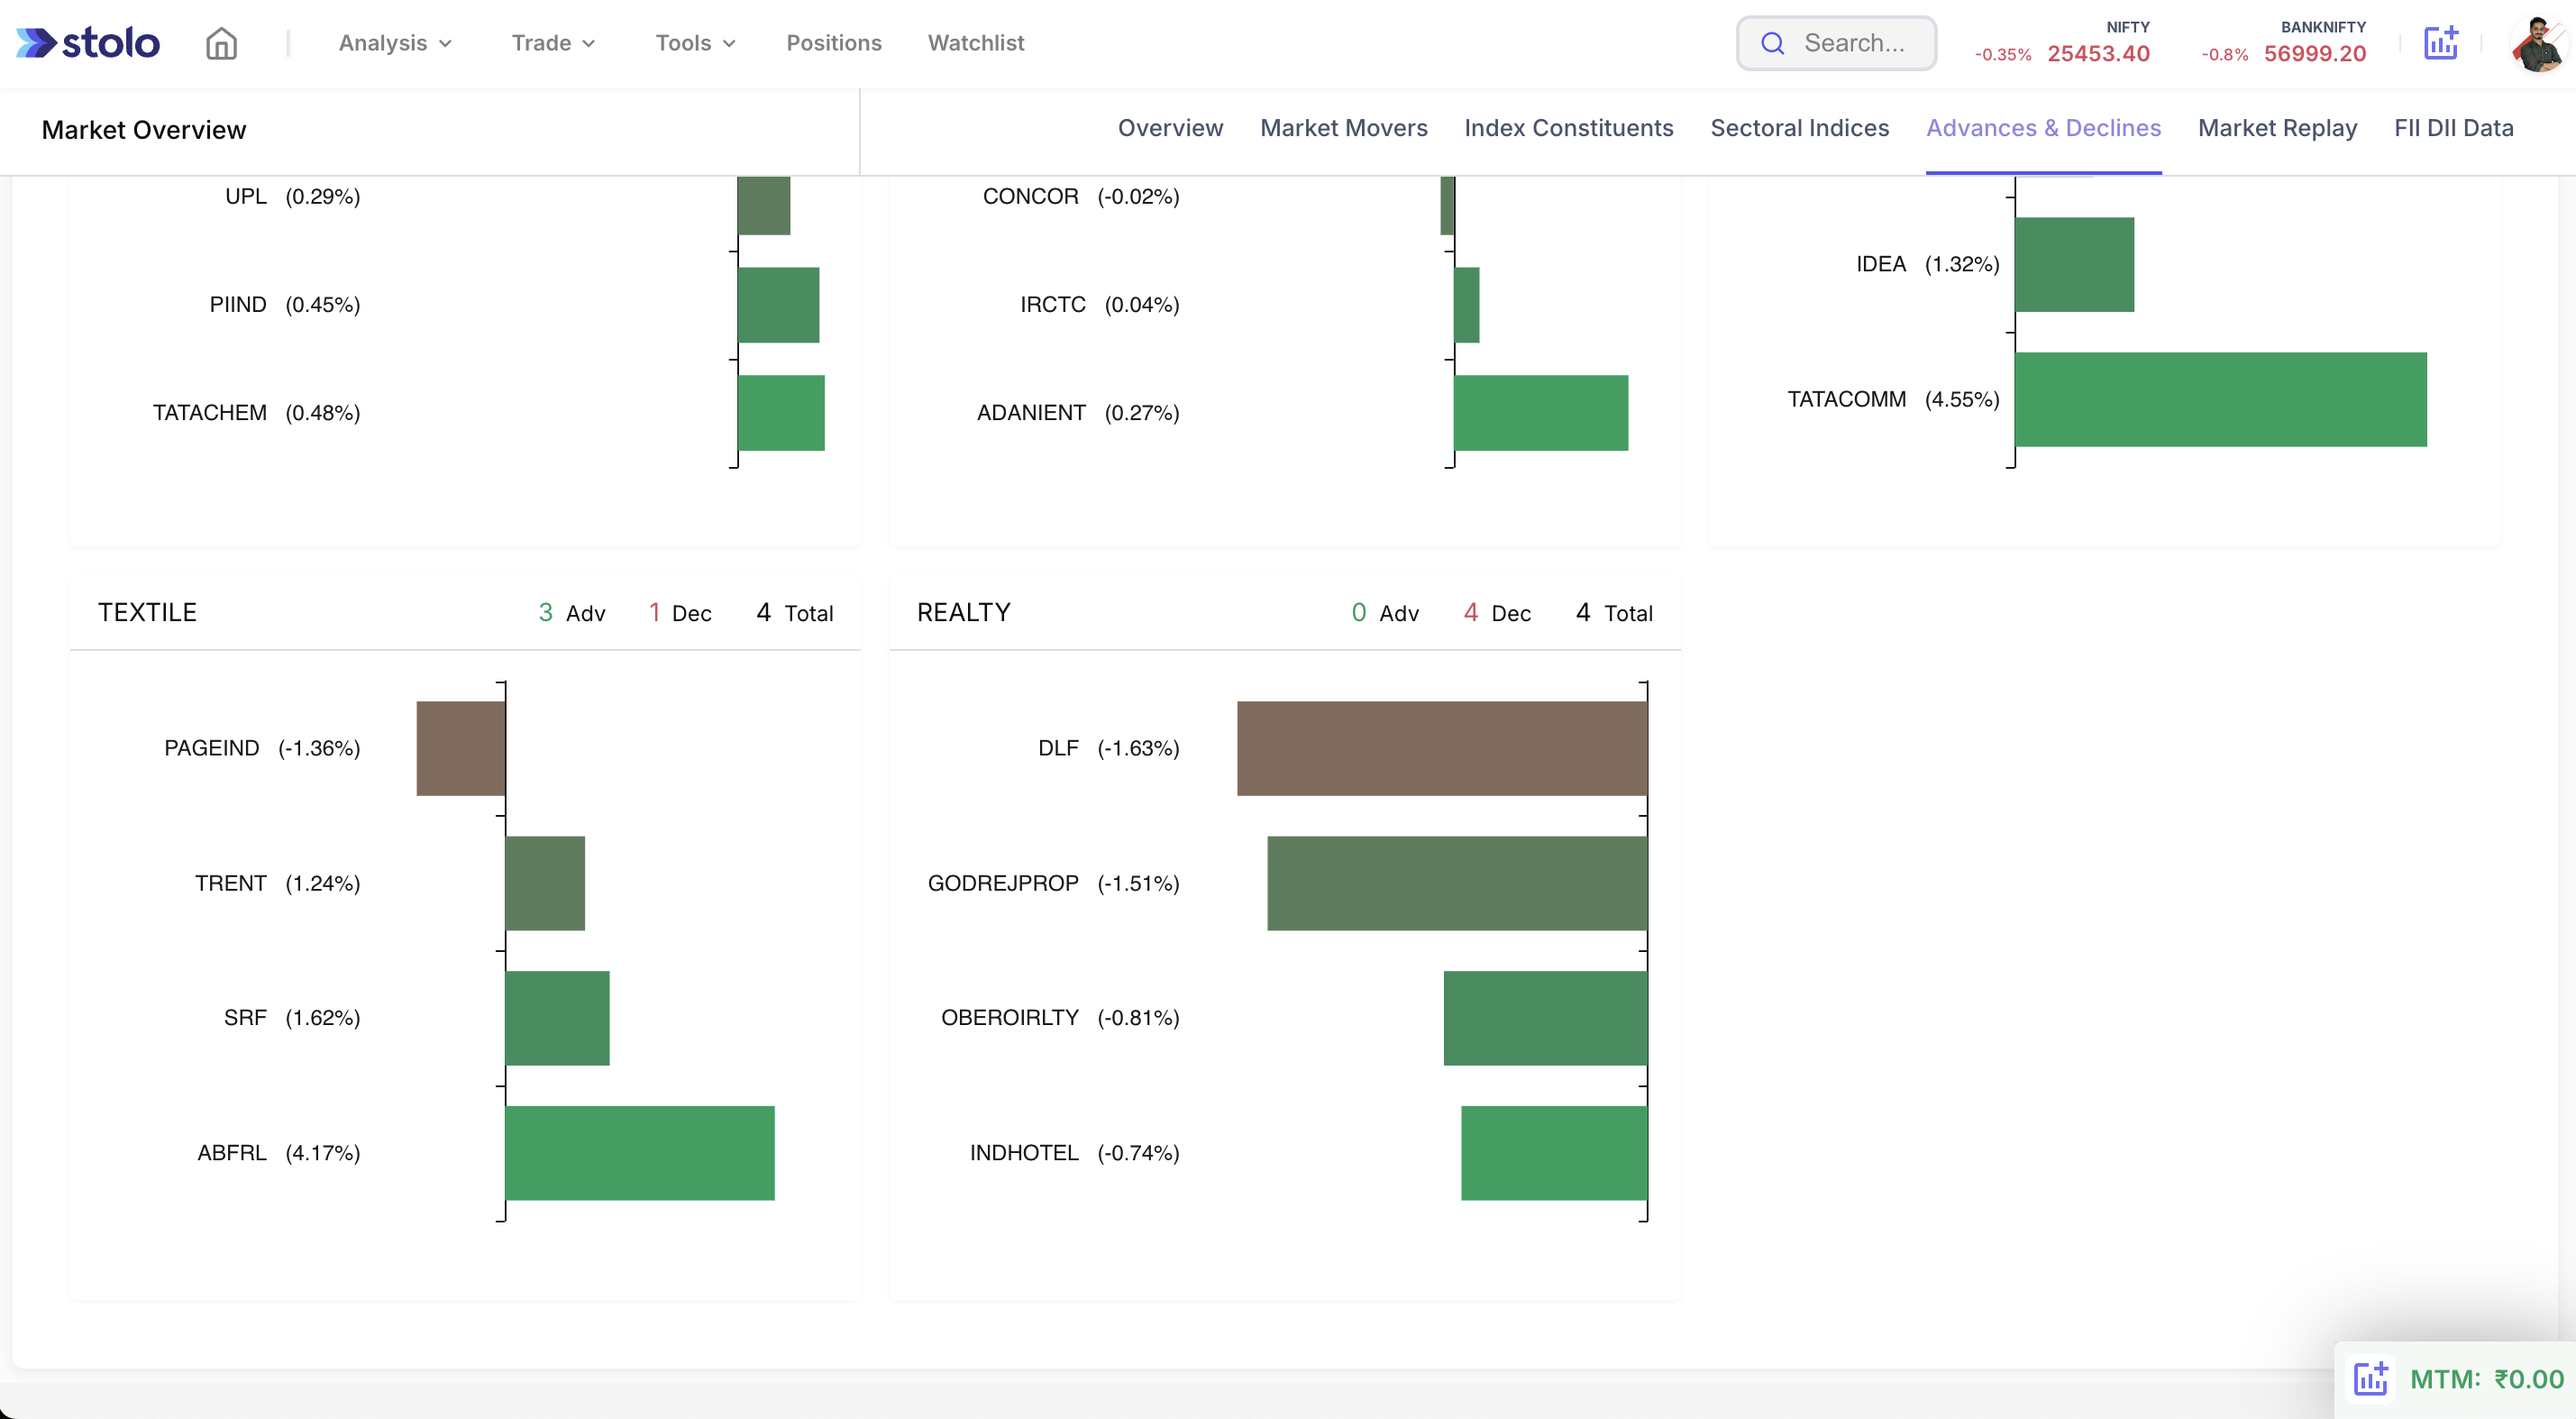Click the GODREJPROP bar

pyautogui.click(x=1457, y=883)
